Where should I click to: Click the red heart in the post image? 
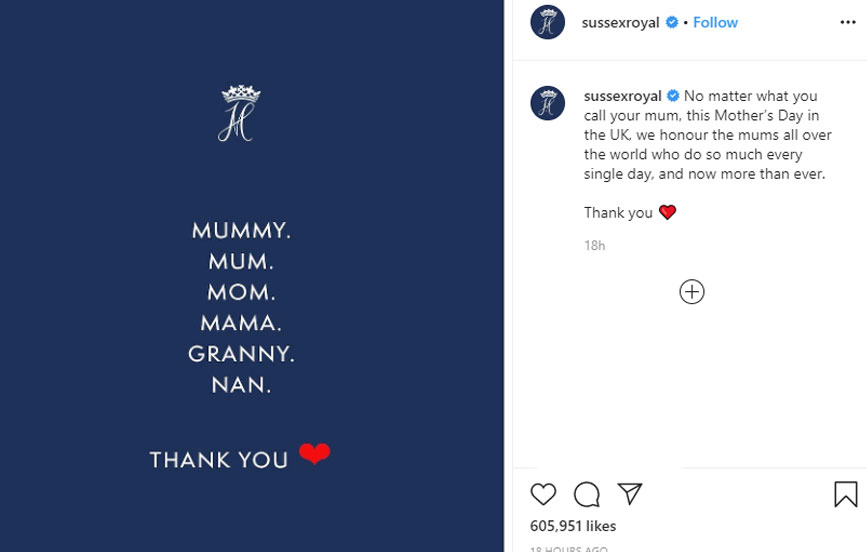pyautogui.click(x=314, y=454)
